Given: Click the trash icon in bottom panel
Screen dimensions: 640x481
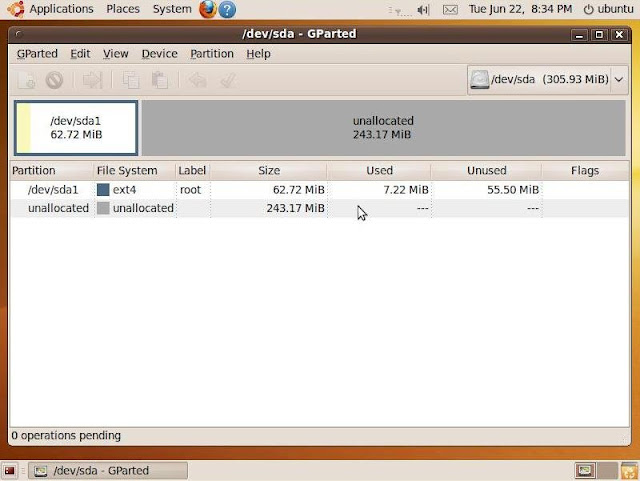Looking at the screenshot, I should (x=629, y=471).
